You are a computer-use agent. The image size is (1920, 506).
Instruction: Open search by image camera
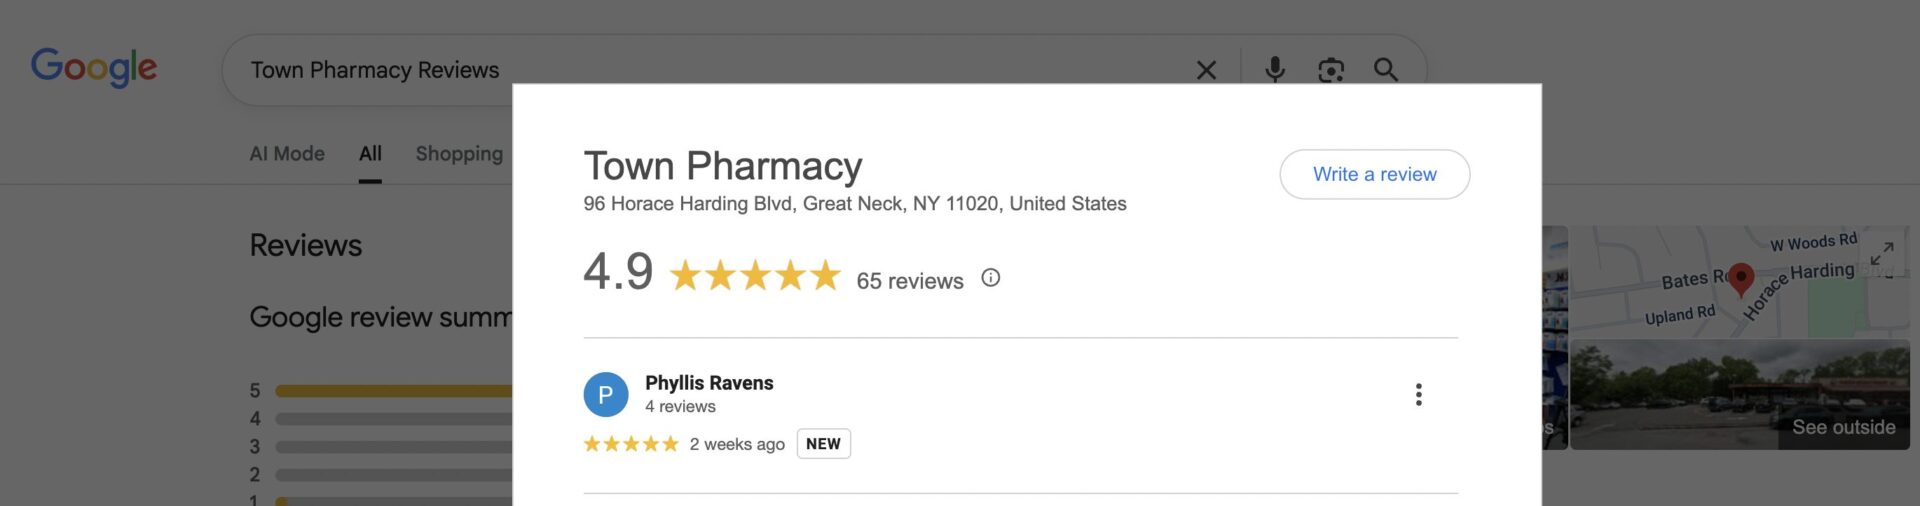[1330, 70]
